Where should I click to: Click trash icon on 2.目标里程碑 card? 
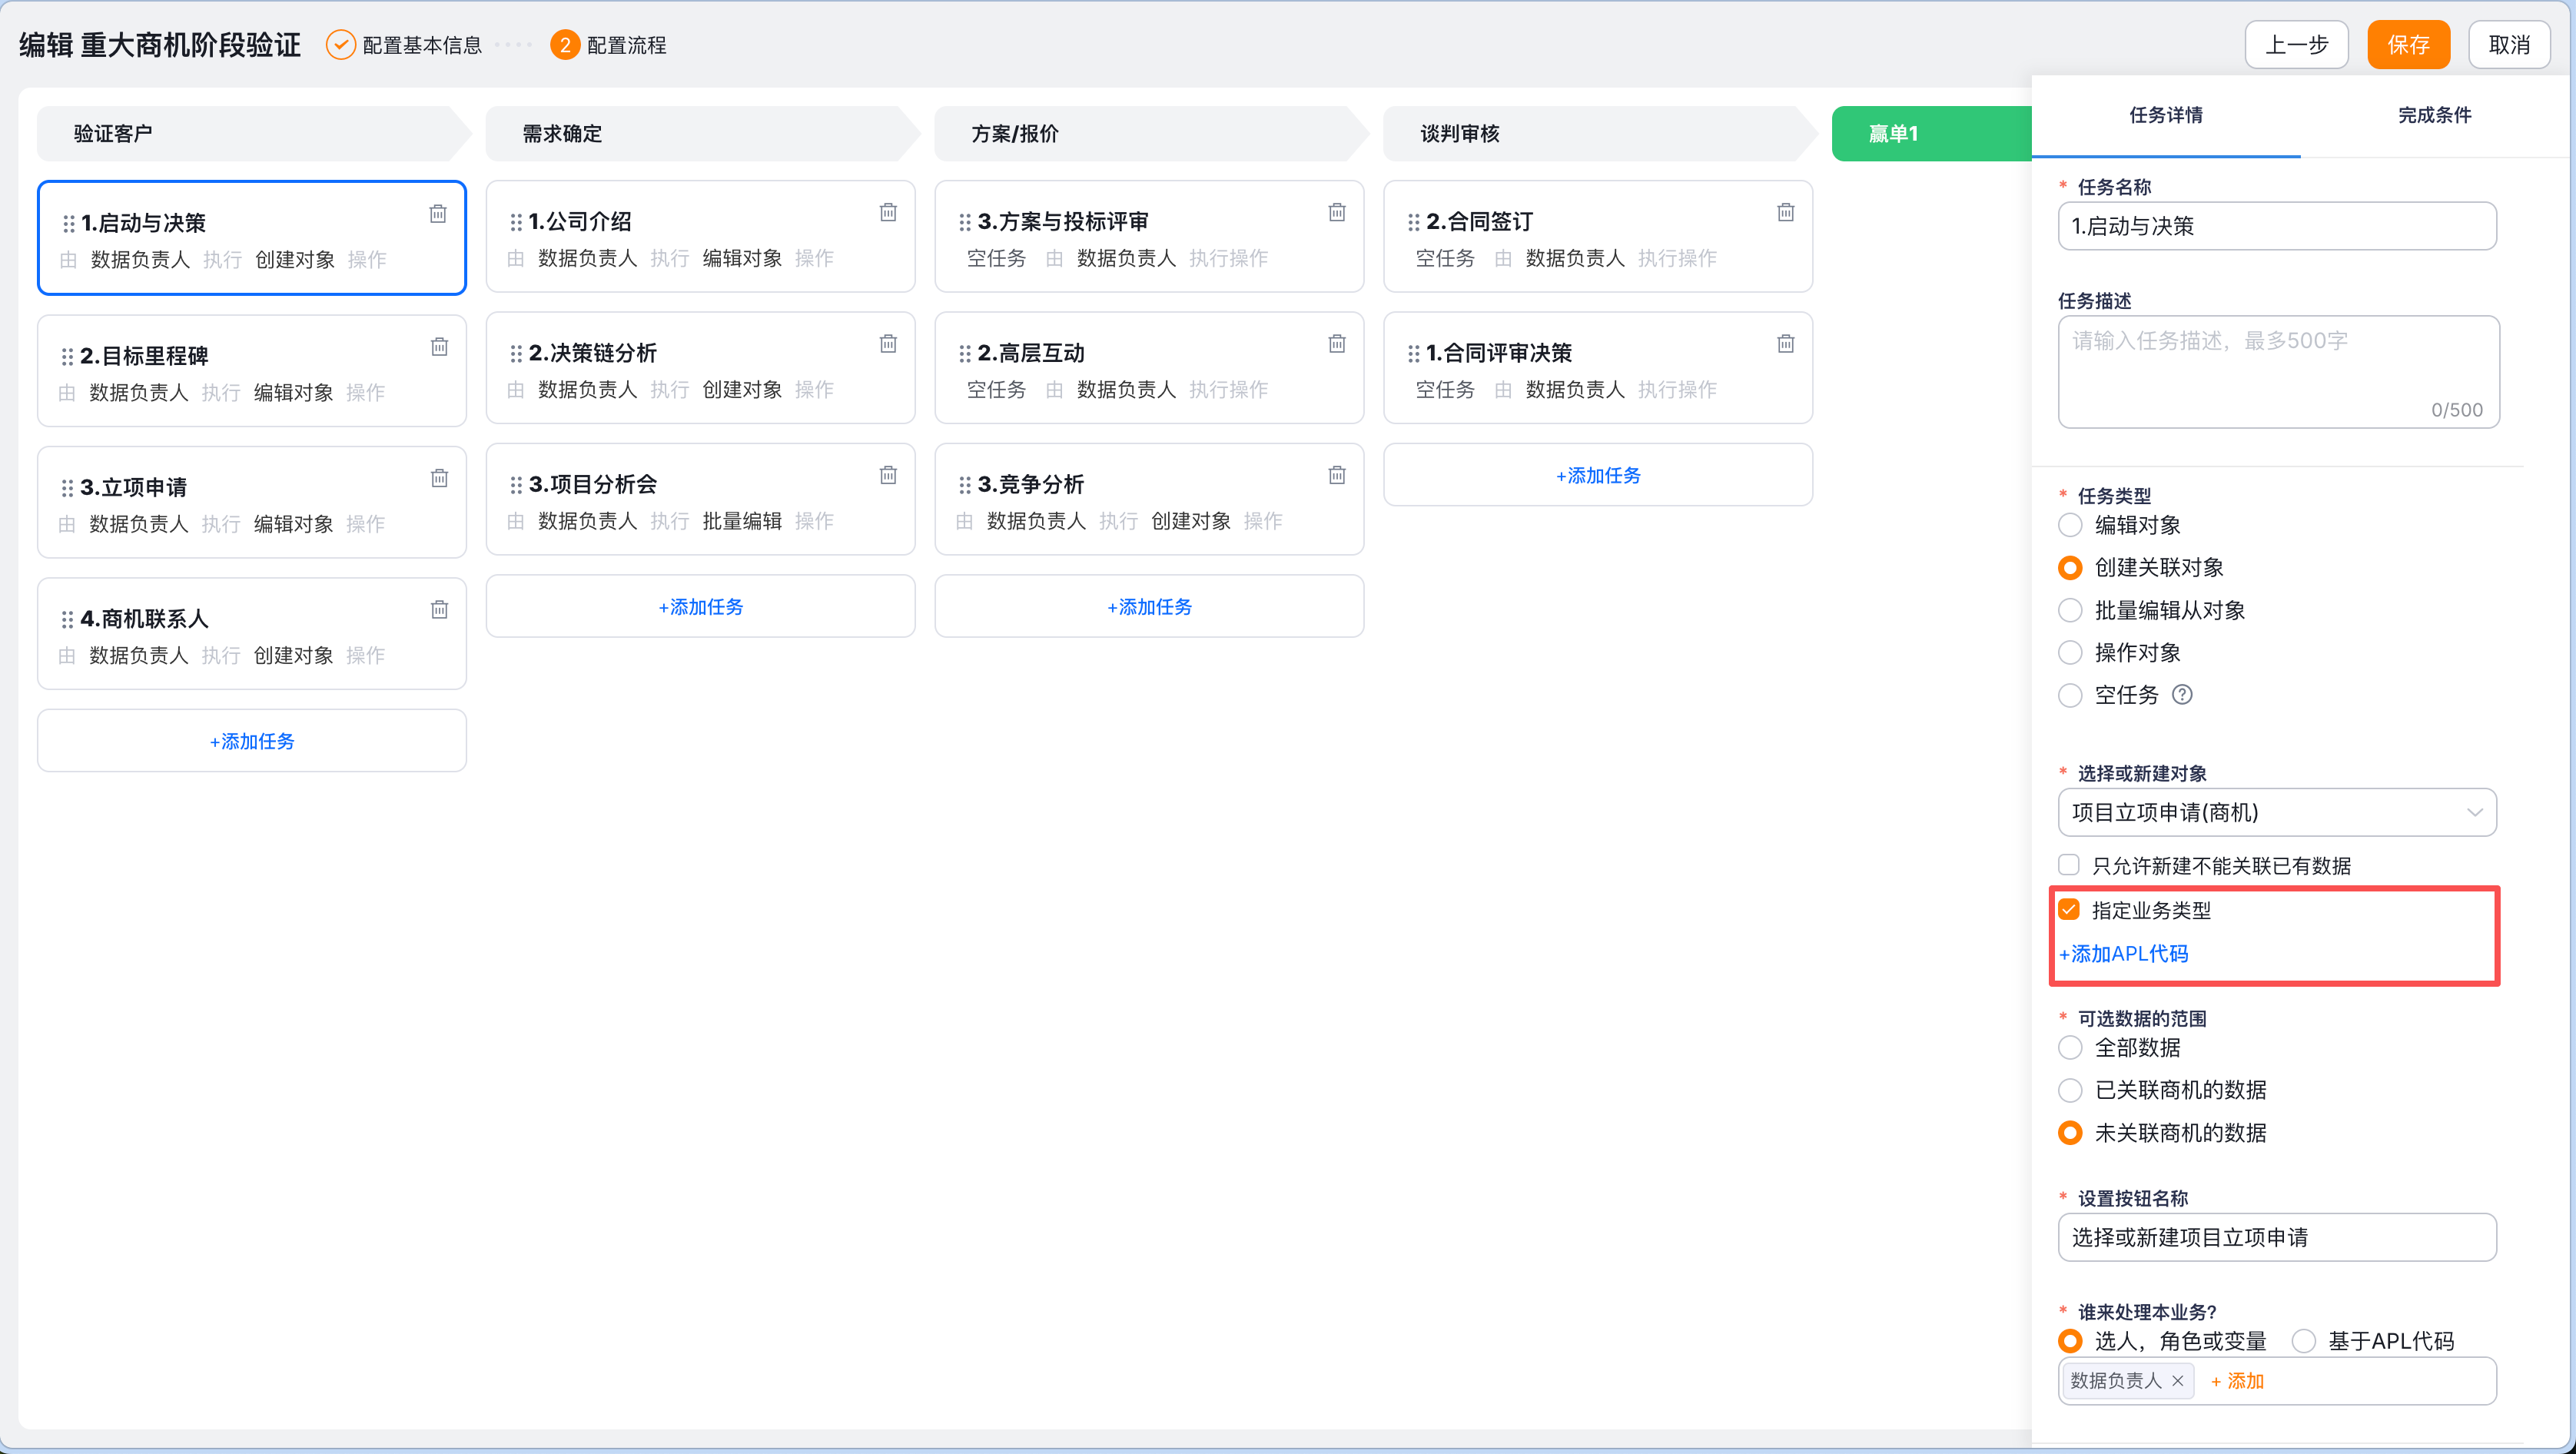pos(439,346)
